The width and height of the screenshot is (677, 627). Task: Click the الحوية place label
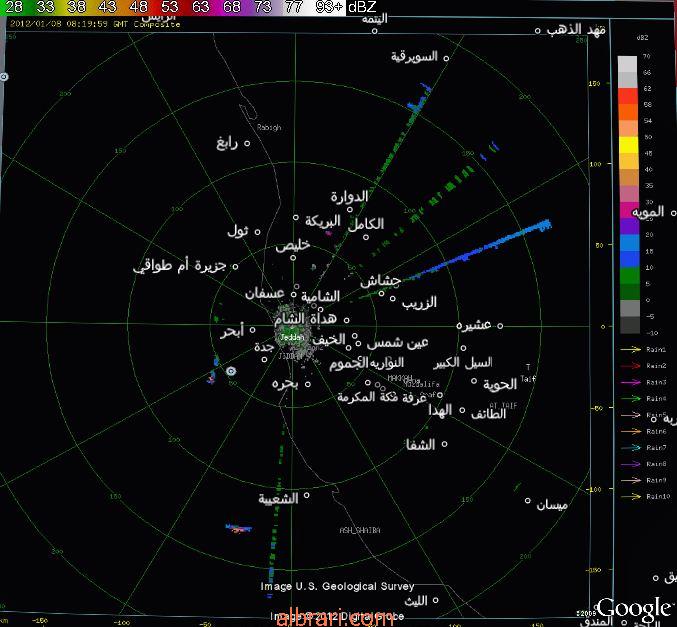pyautogui.click(x=500, y=384)
